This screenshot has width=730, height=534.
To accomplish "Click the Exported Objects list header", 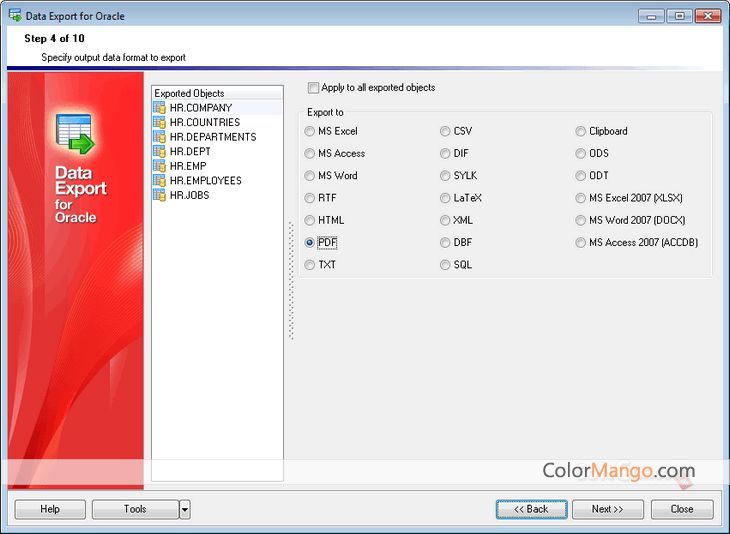I will coord(217,93).
